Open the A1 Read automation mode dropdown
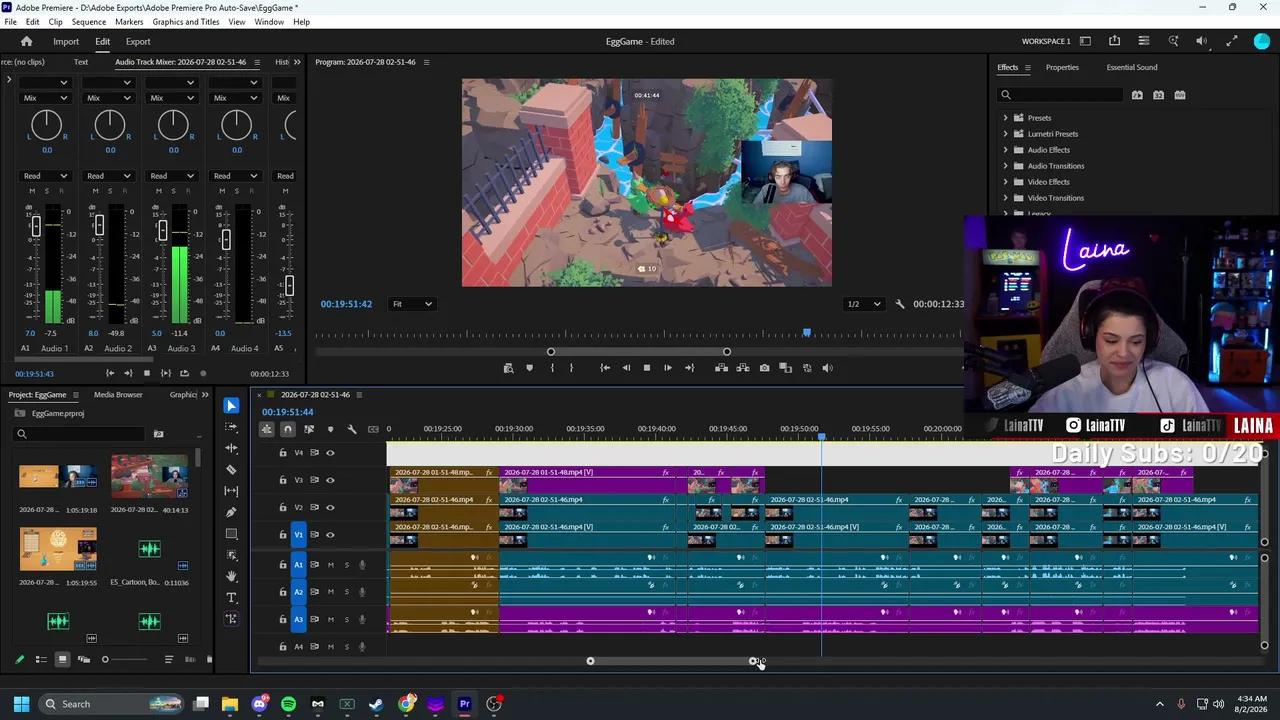 tap(45, 176)
